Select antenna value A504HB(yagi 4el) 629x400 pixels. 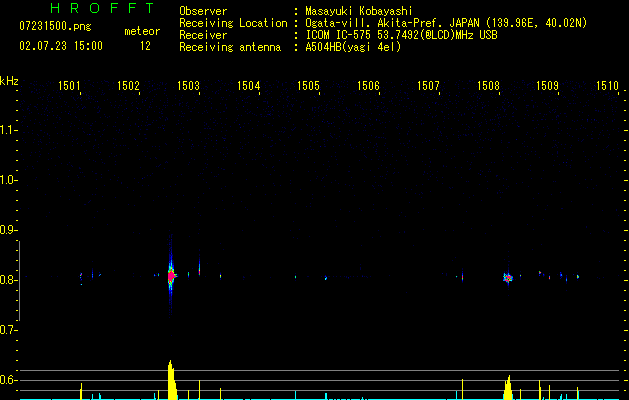coord(353,47)
